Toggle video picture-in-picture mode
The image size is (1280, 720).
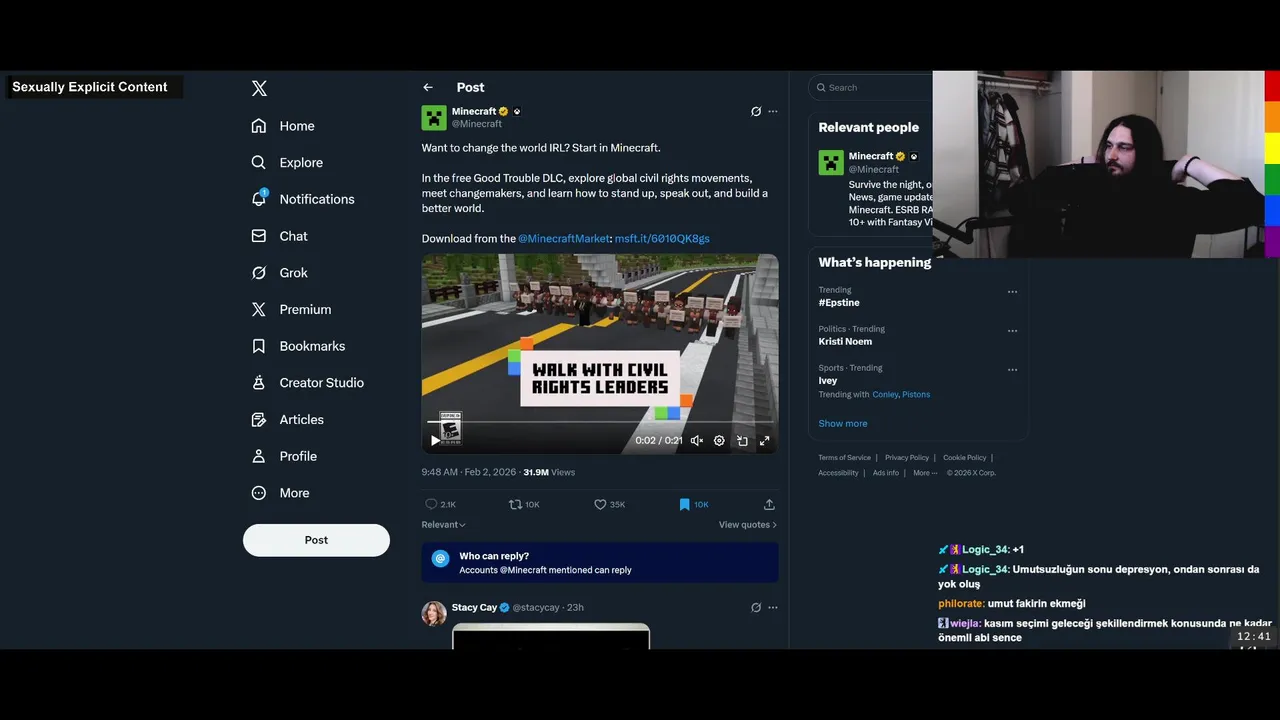coord(742,440)
